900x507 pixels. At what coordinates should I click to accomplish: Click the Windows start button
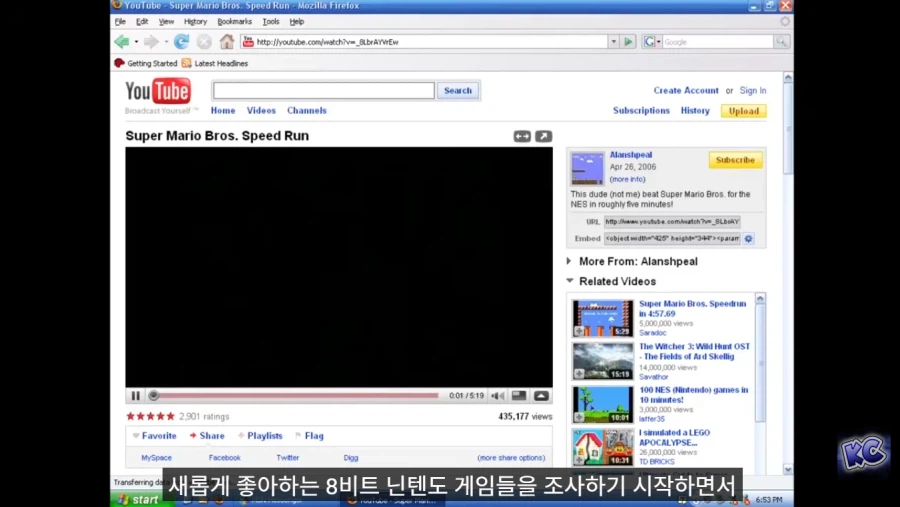pos(138,500)
